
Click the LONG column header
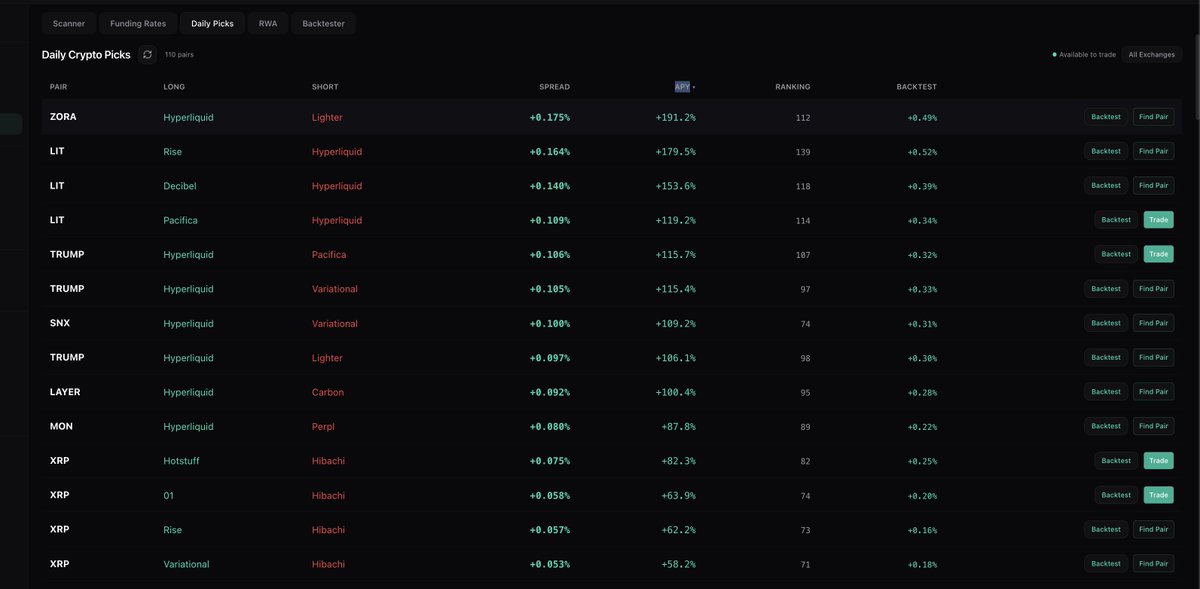[x=174, y=87]
